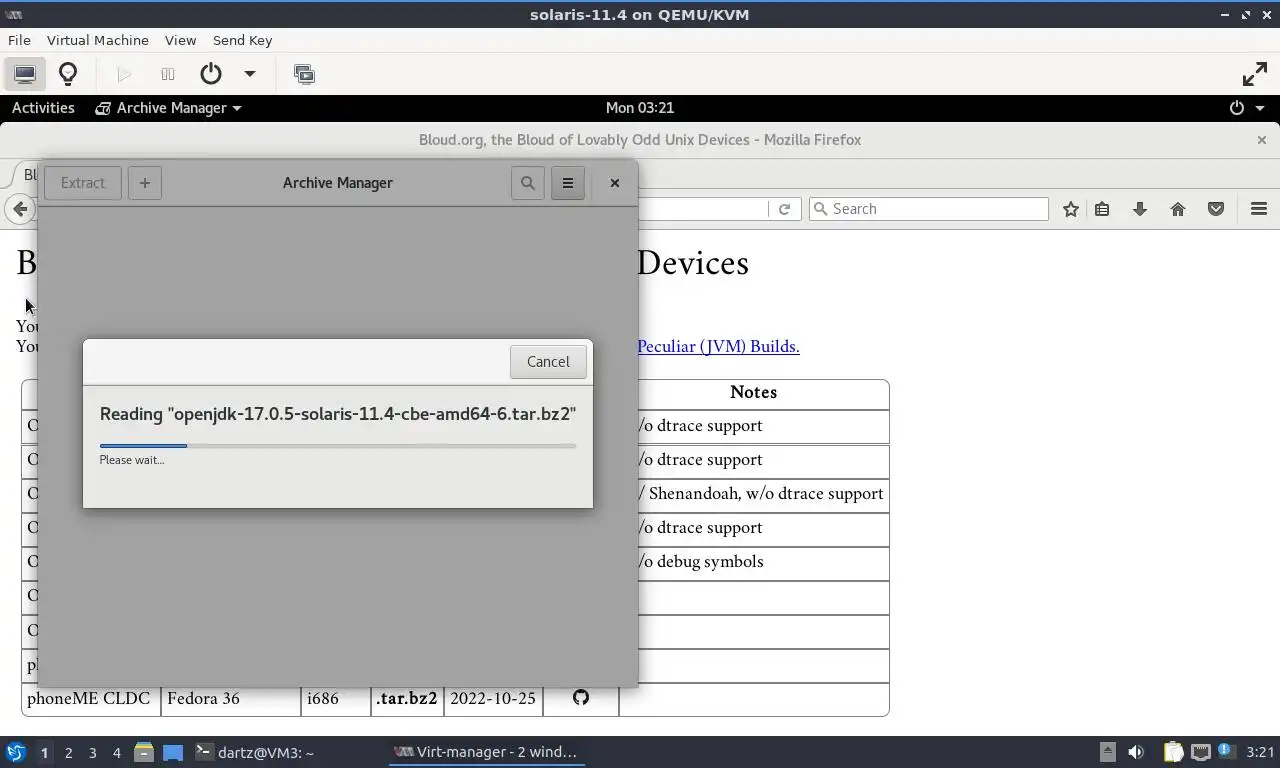This screenshot has width=1280, height=768.
Task: Open the Firefox downloads arrow
Action: [1139, 209]
